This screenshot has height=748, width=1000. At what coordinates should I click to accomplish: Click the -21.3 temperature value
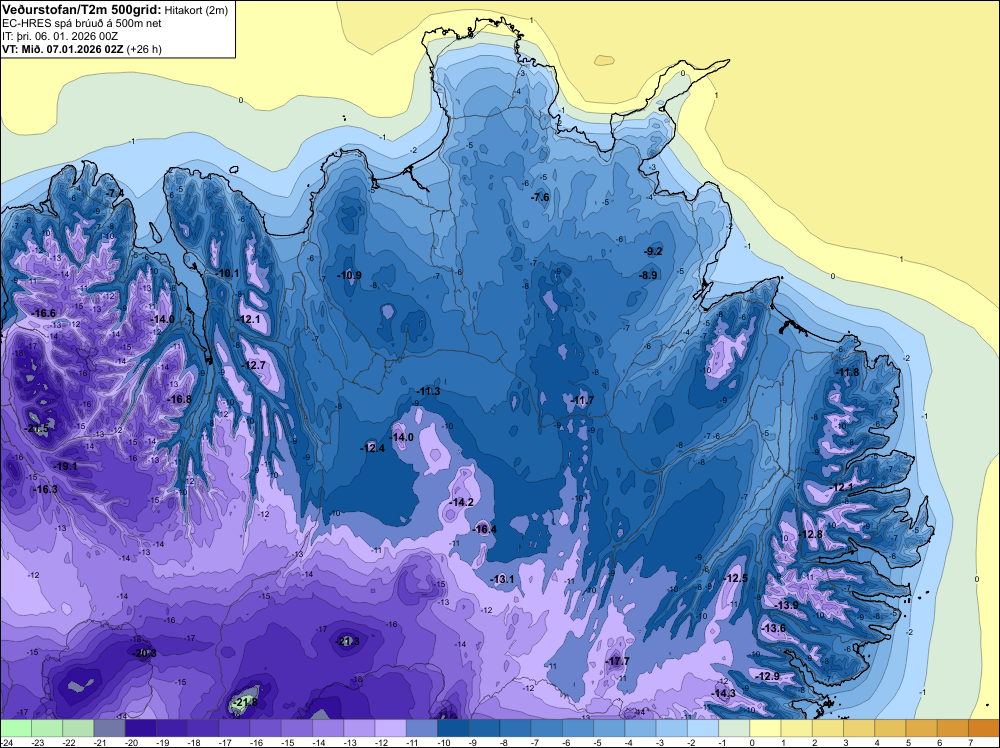[348, 641]
